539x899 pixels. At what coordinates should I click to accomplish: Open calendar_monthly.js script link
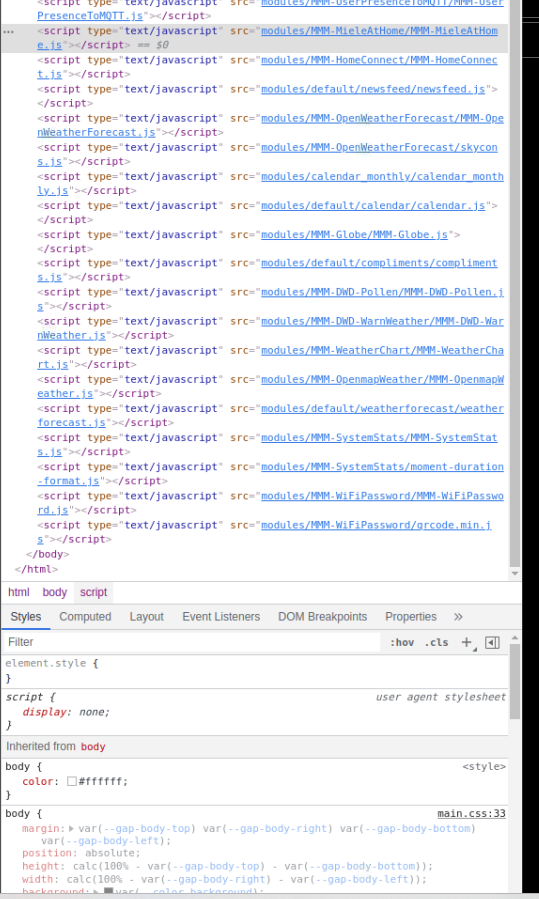382,176
